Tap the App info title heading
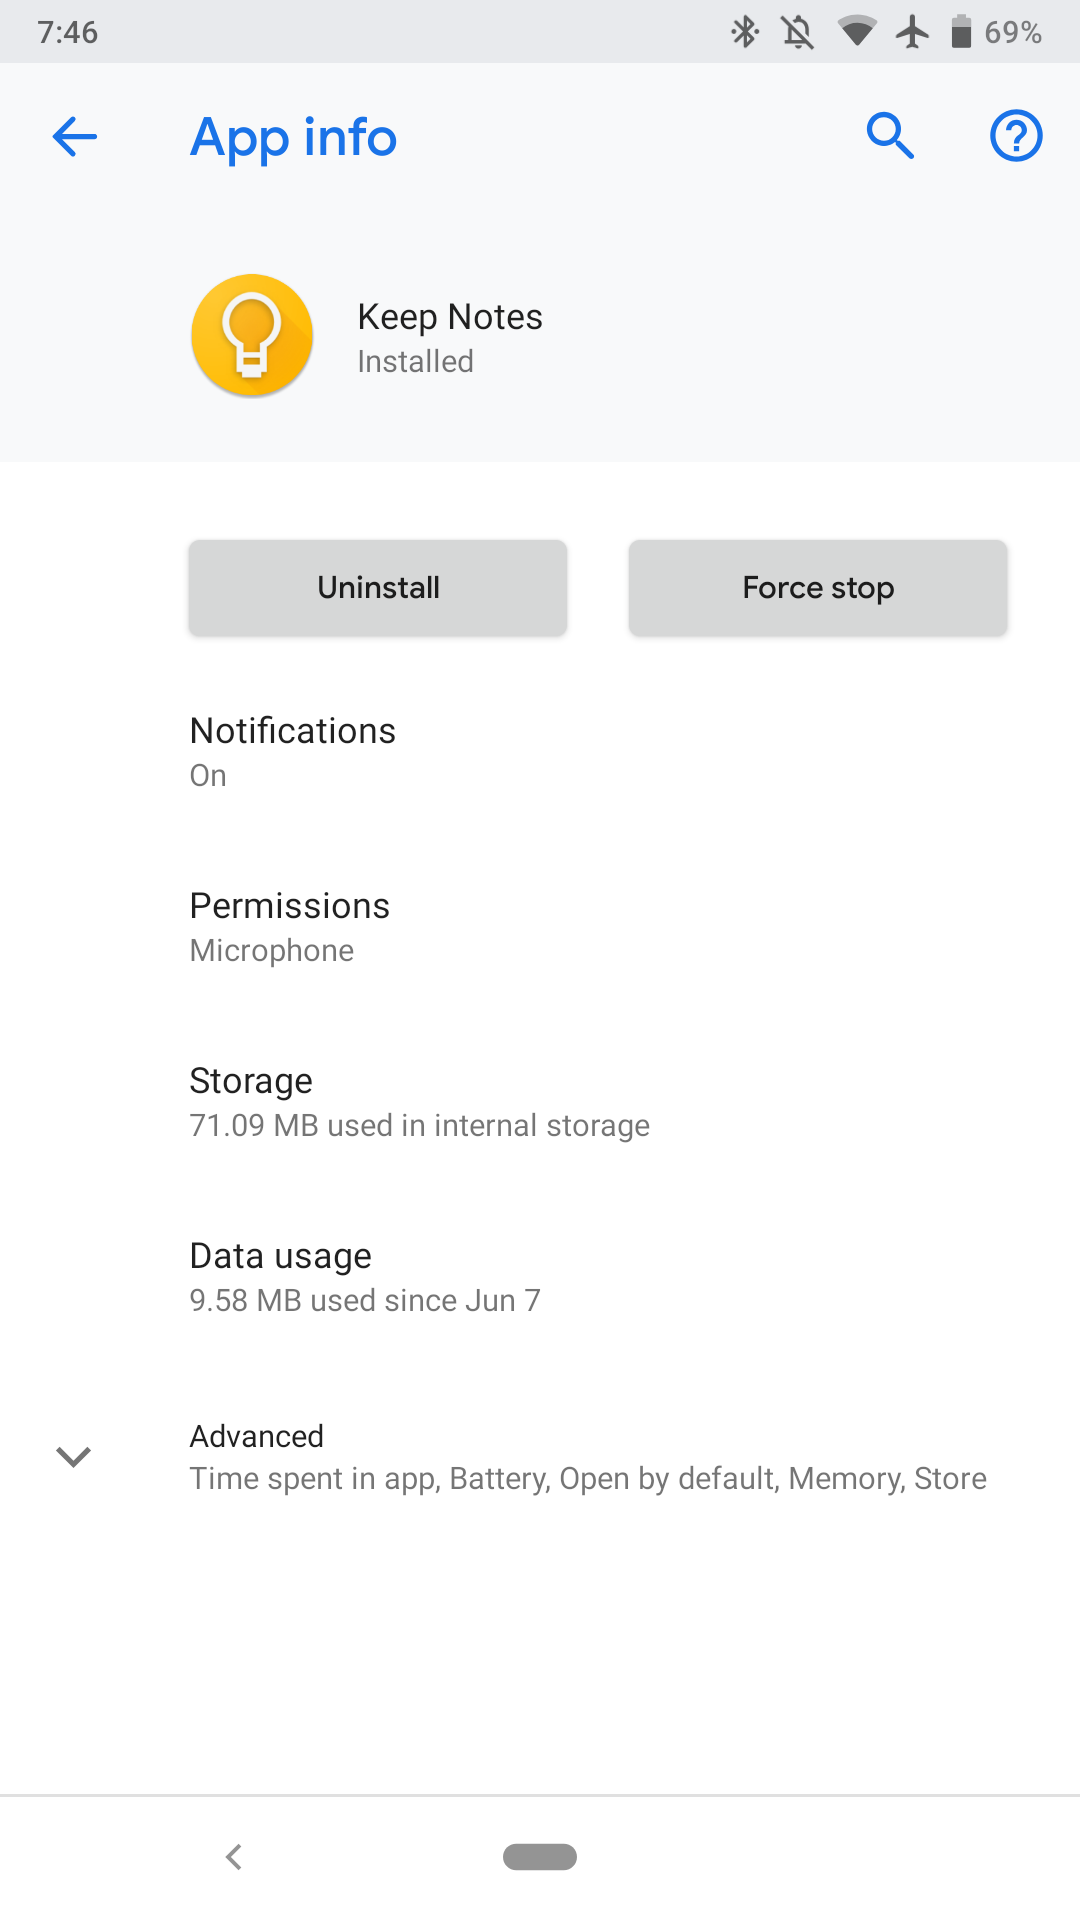The image size is (1080, 1920). tap(293, 137)
